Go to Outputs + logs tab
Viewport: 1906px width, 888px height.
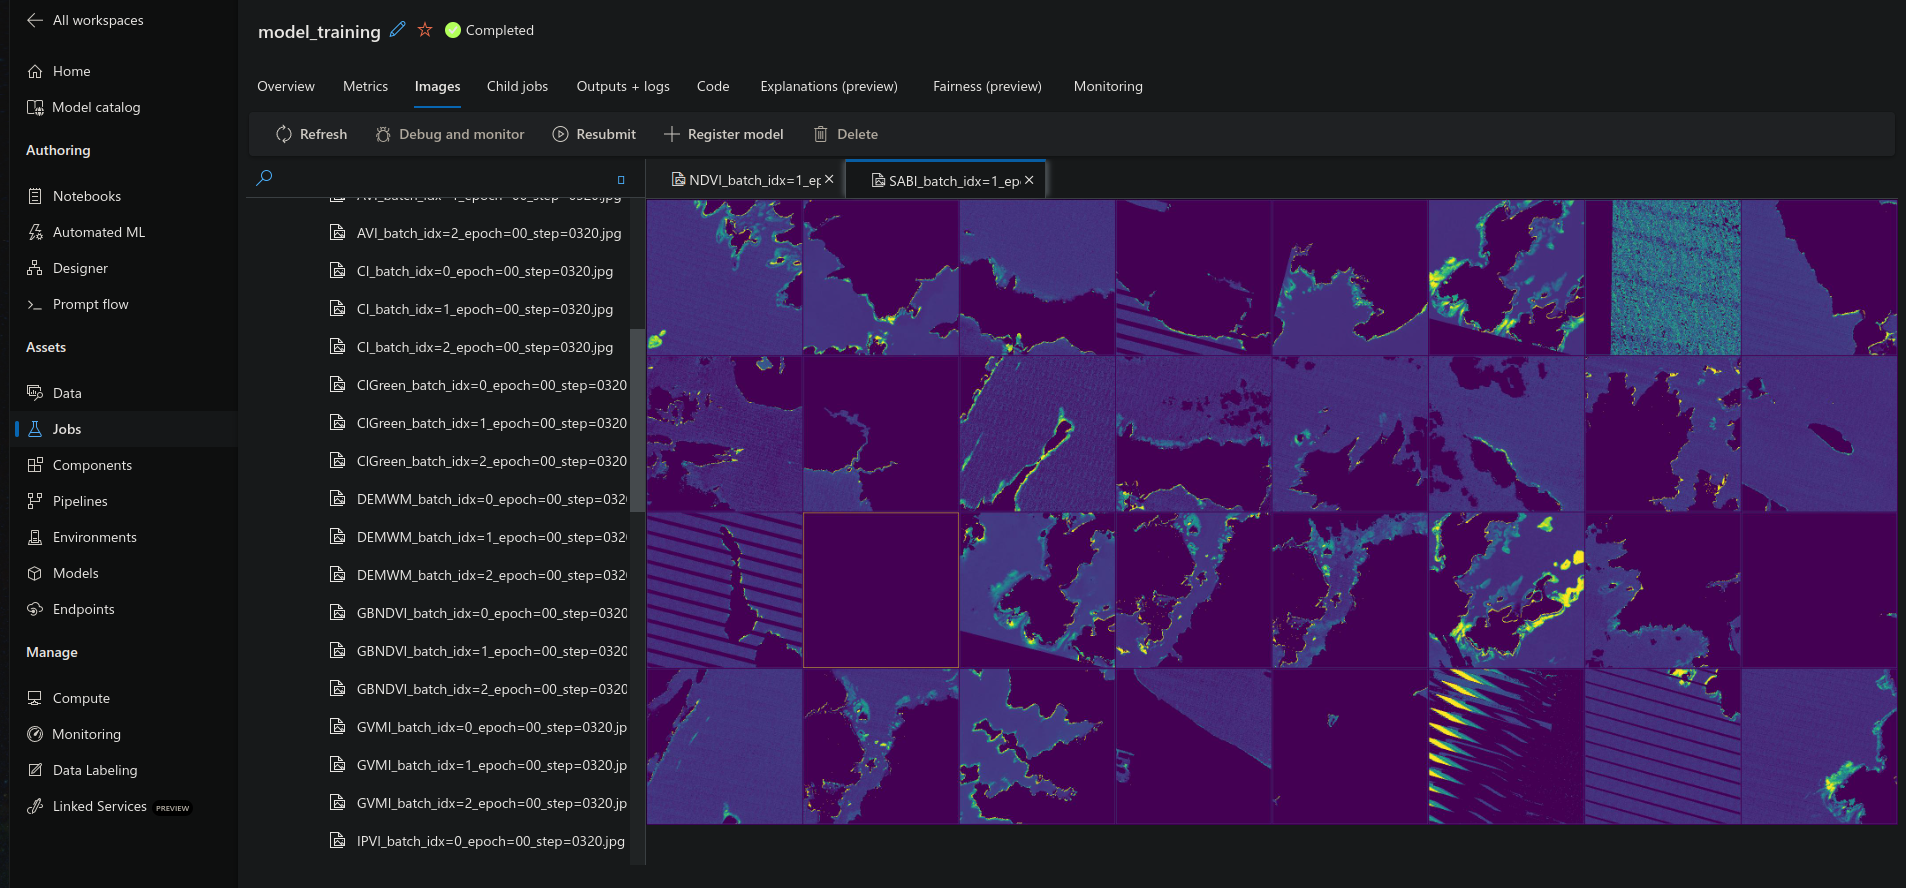[623, 86]
